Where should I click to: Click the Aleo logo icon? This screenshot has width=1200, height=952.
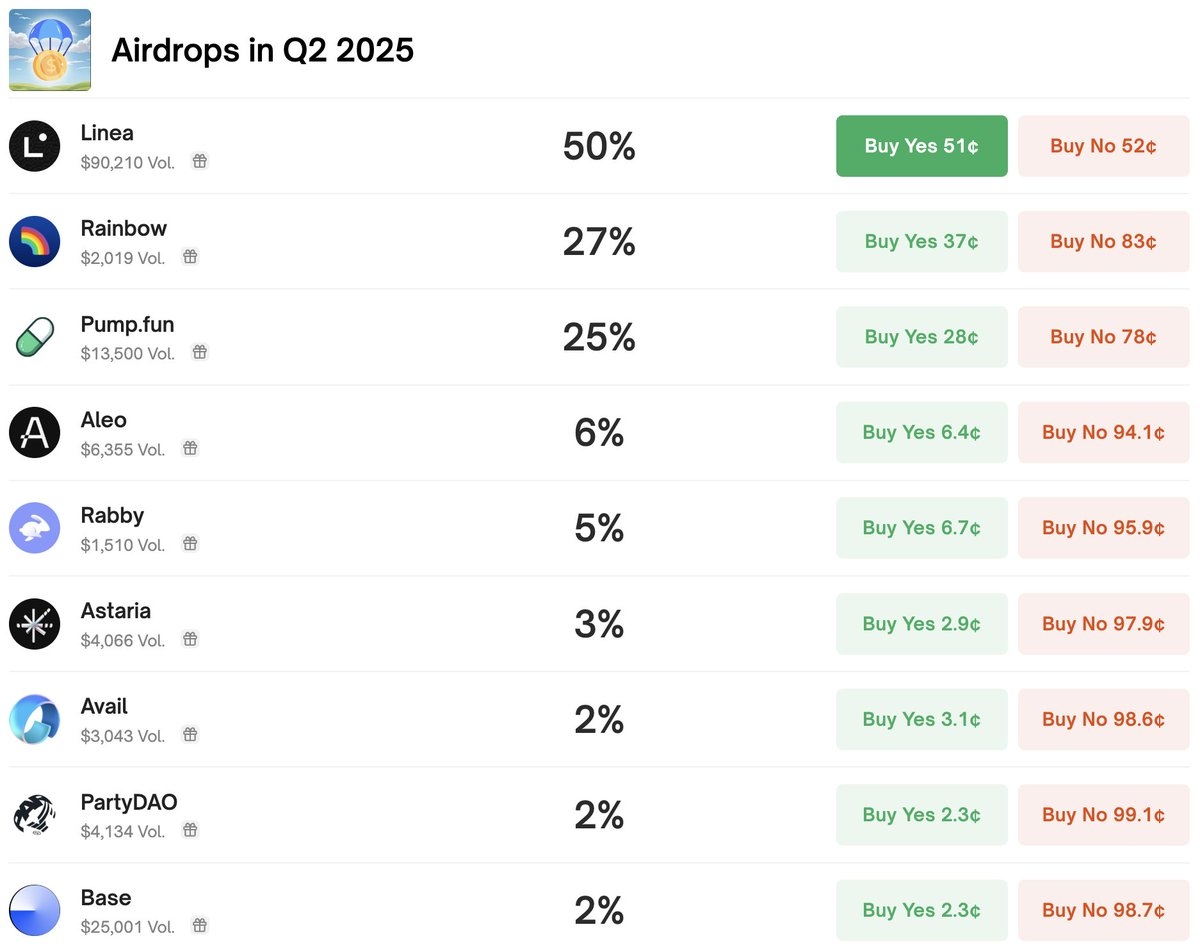coord(35,433)
